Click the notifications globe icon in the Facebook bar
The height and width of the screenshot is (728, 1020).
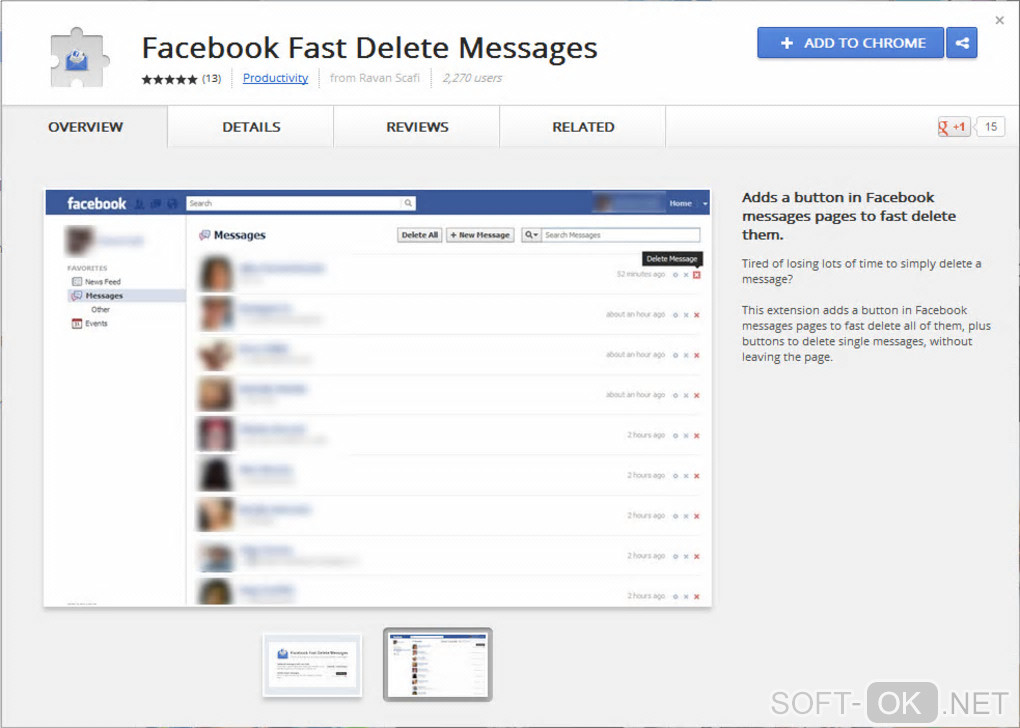[172, 204]
